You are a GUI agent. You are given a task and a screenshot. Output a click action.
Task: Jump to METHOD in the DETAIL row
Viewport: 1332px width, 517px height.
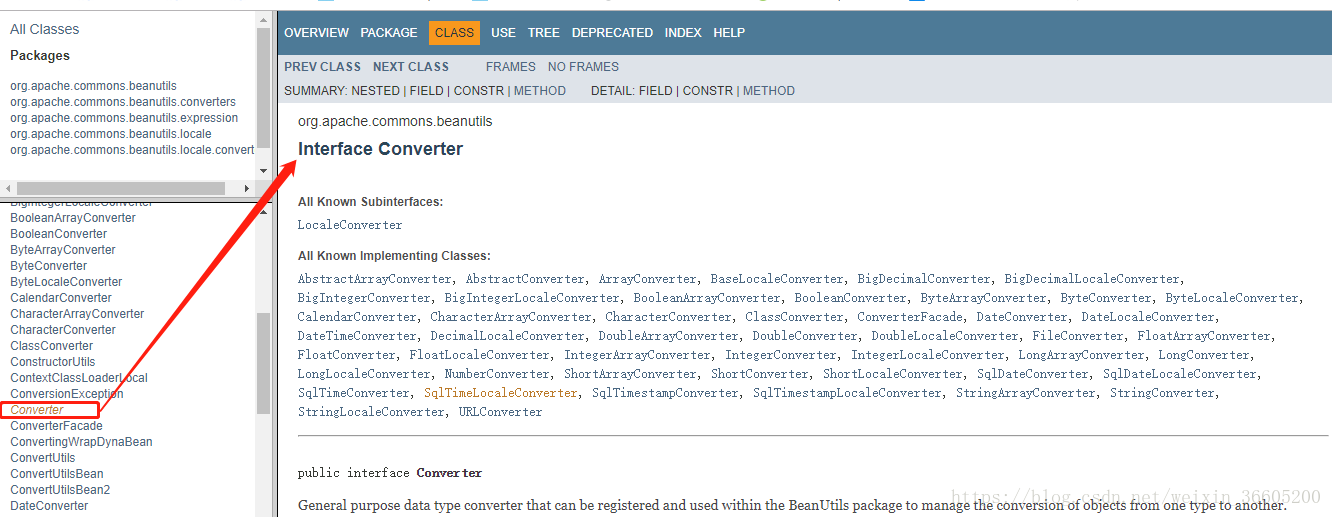click(769, 91)
